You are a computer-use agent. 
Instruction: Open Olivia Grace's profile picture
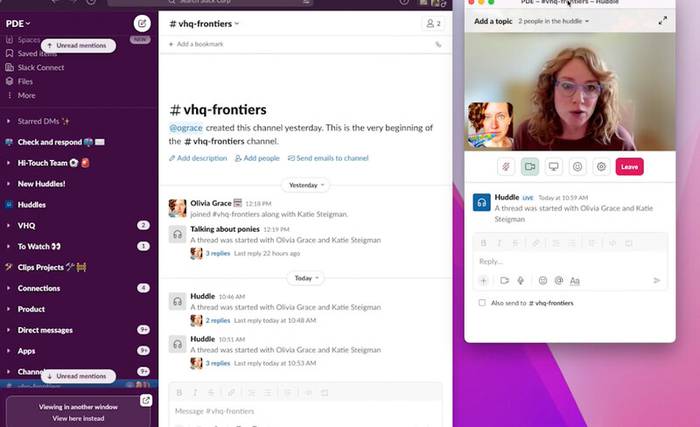pyautogui.click(x=177, y=208)
